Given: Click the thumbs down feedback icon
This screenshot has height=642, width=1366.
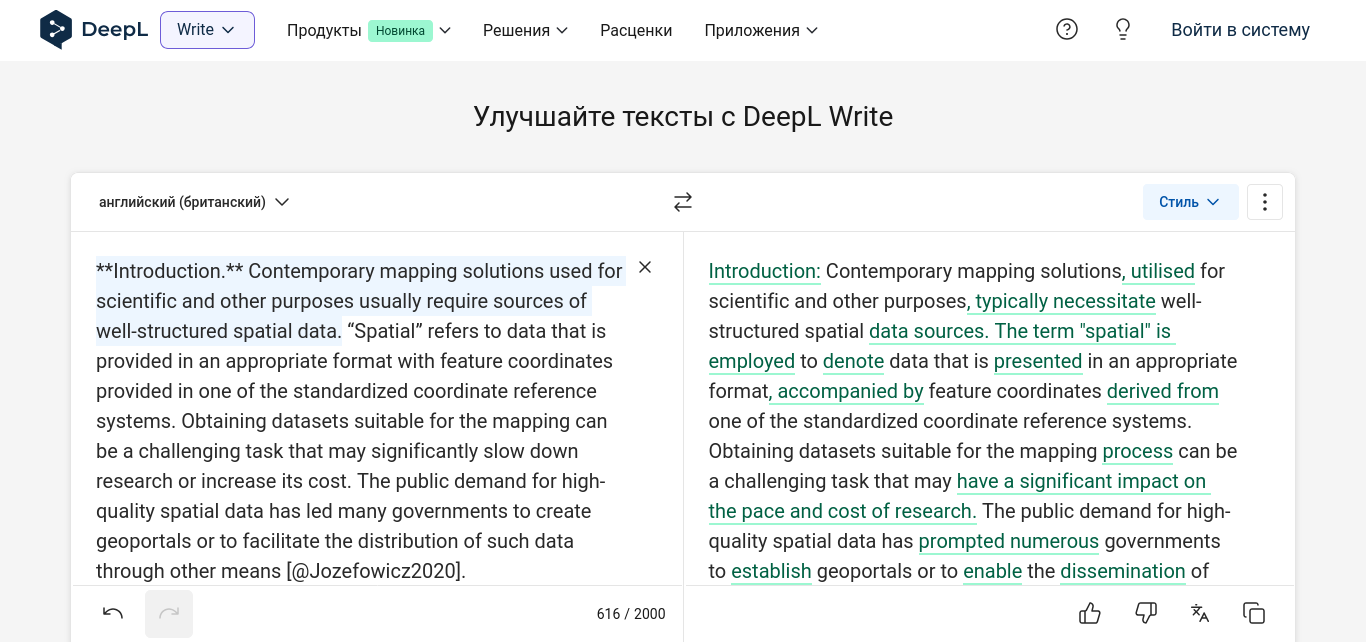Looking at the screenshot, I should [1146, 613].
